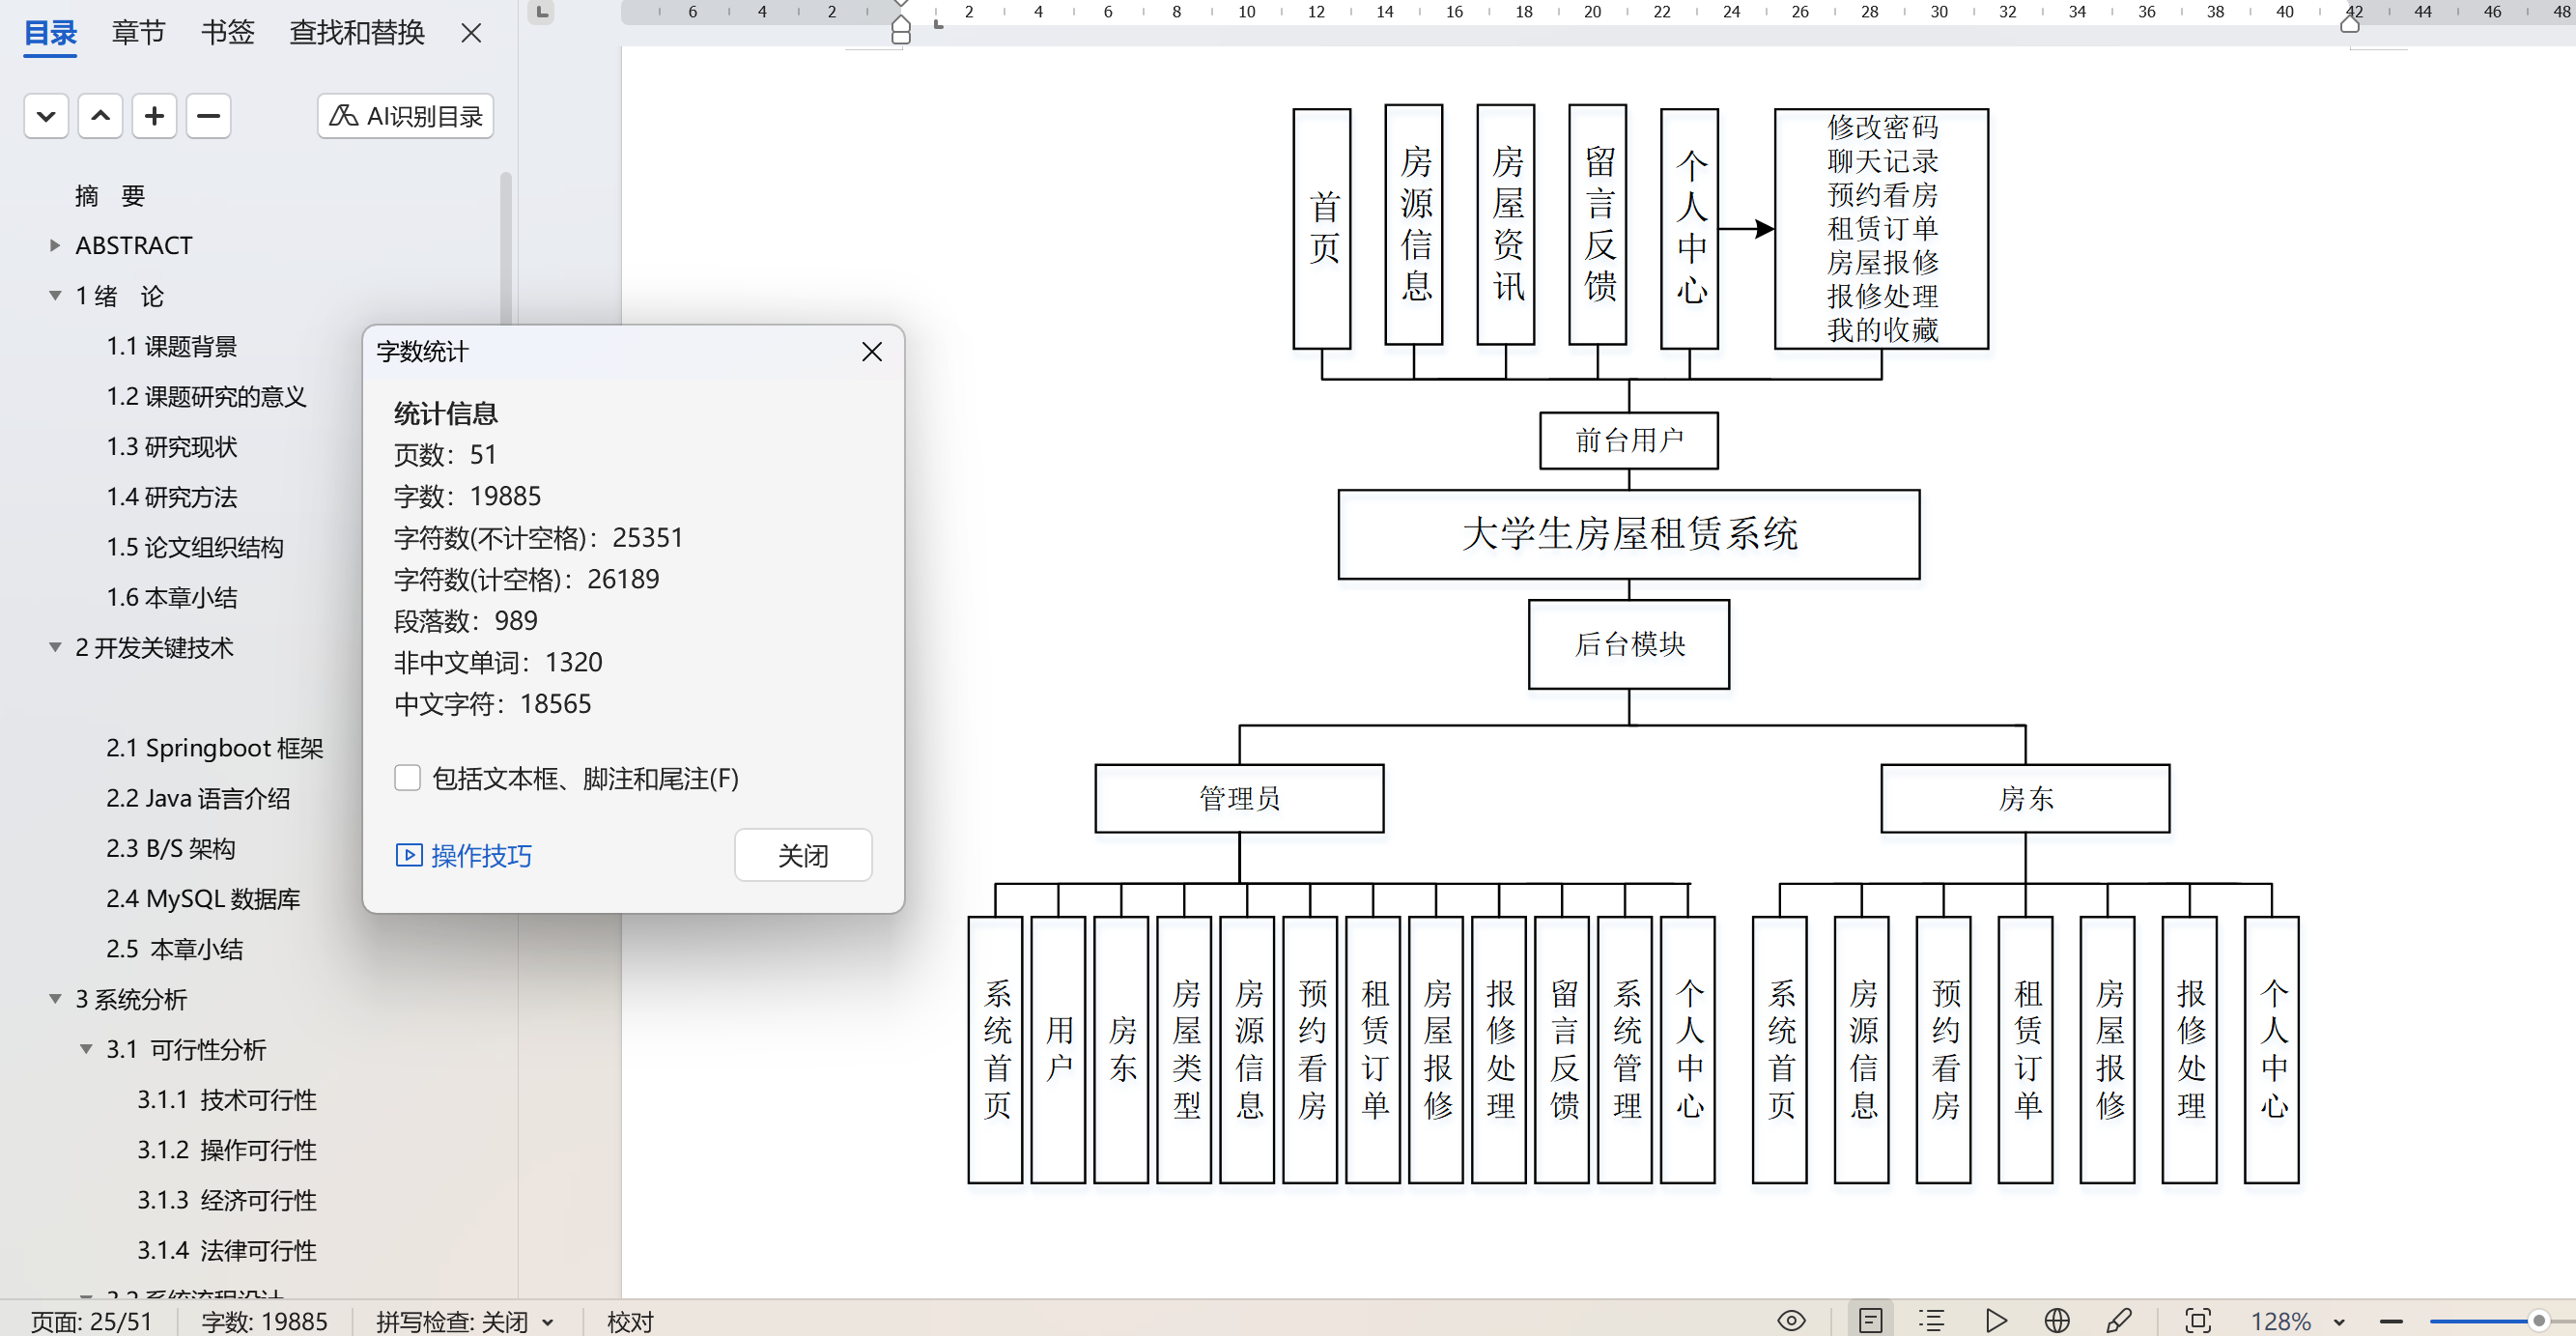2576x1336 pixels.
Task: Expand the ABSTRACT outline entry
Action: tap(55, 245)
